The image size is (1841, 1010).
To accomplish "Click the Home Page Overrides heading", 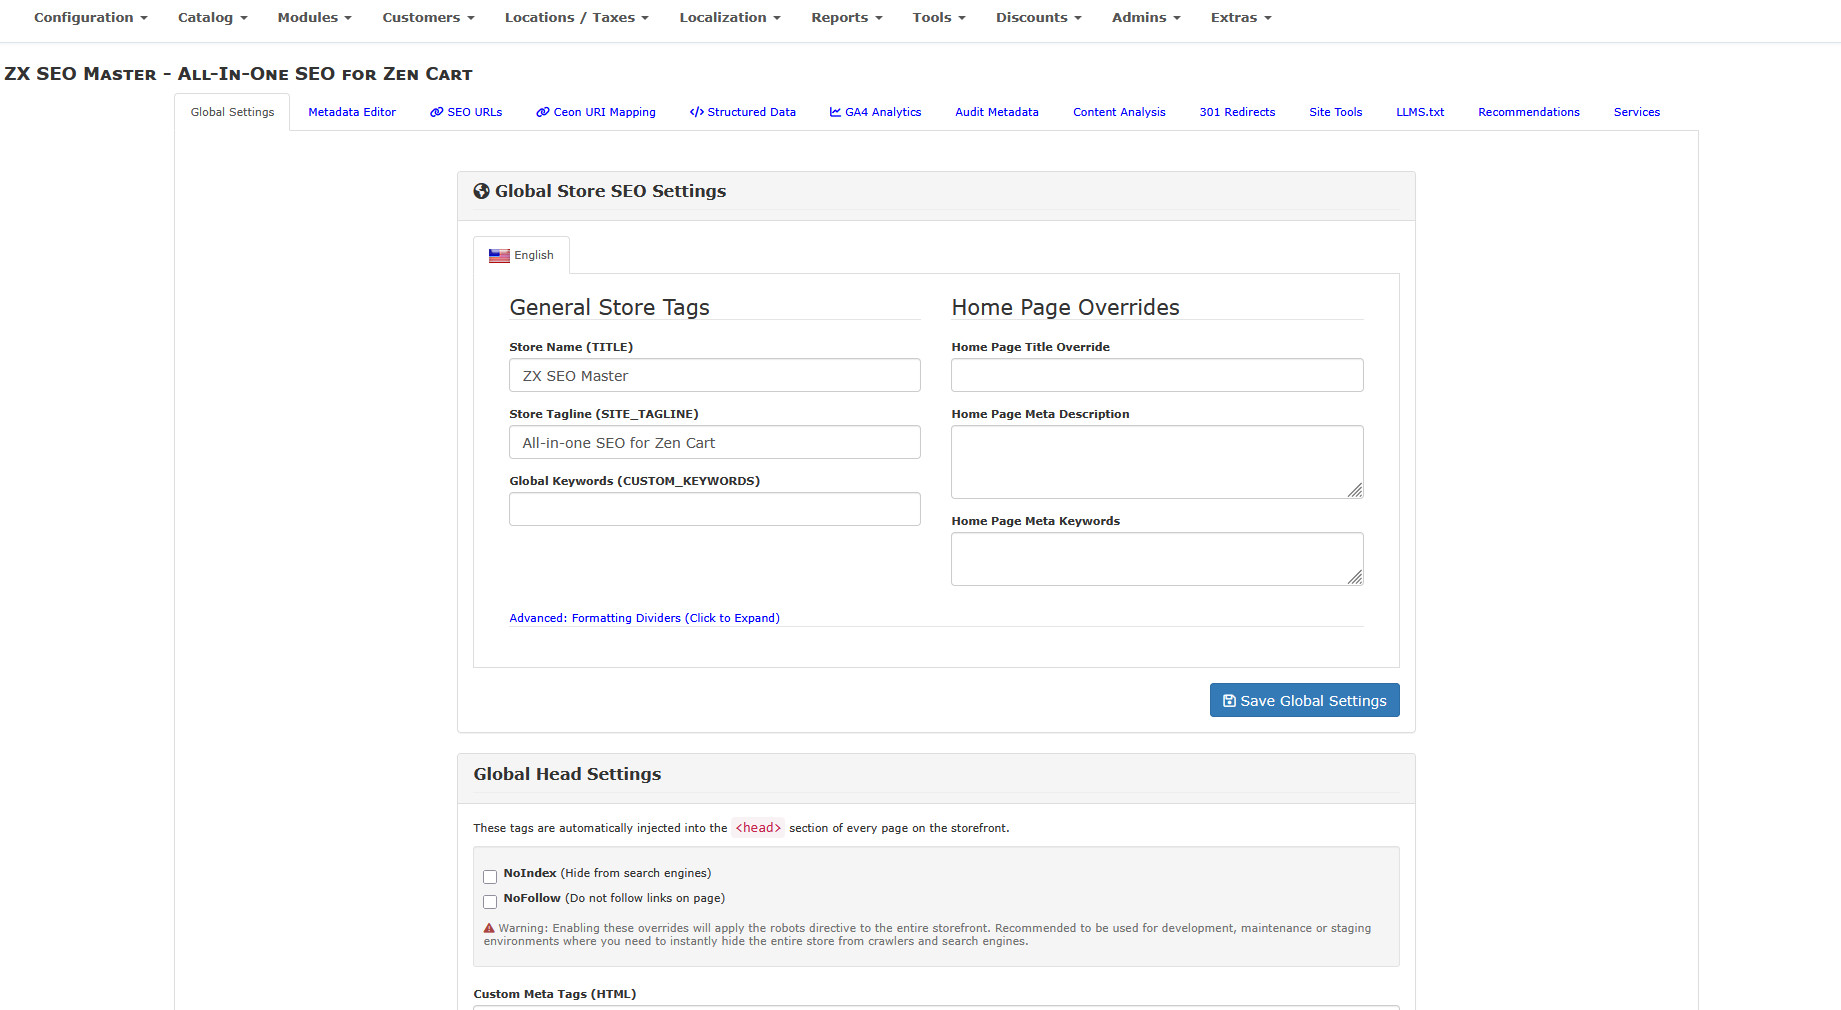I will [x=1066, y=307].
